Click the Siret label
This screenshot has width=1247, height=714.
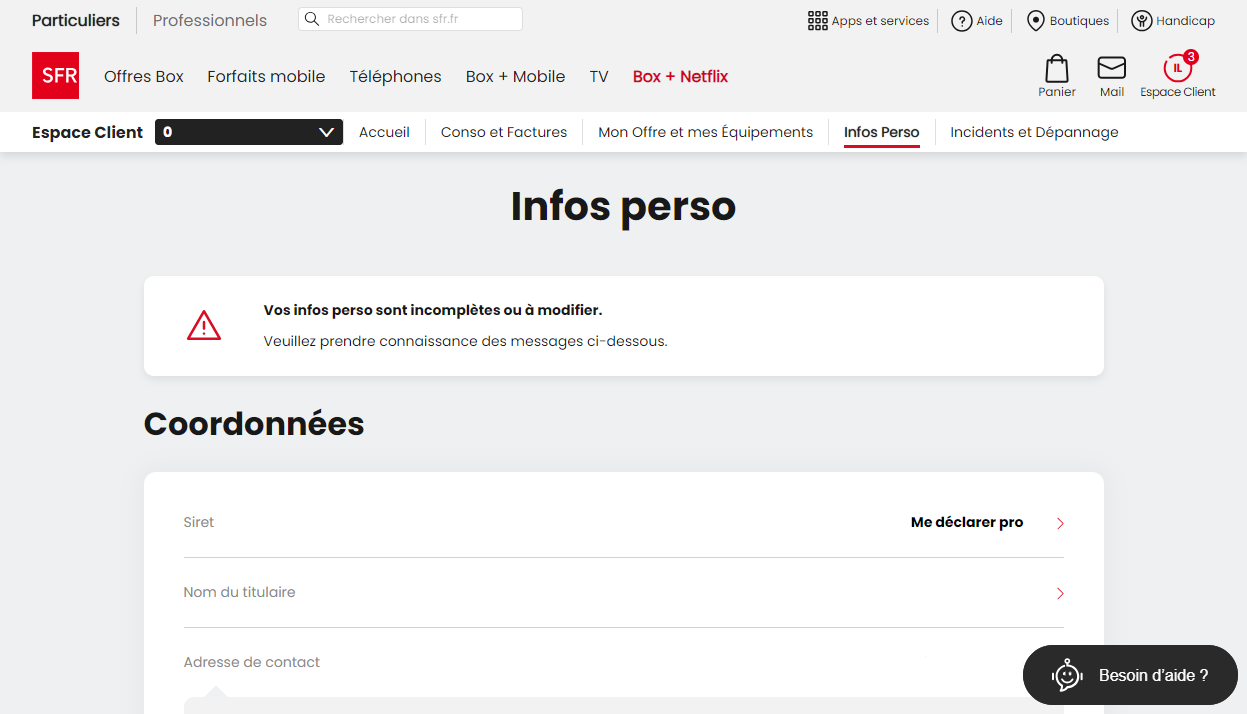[199, 522]
